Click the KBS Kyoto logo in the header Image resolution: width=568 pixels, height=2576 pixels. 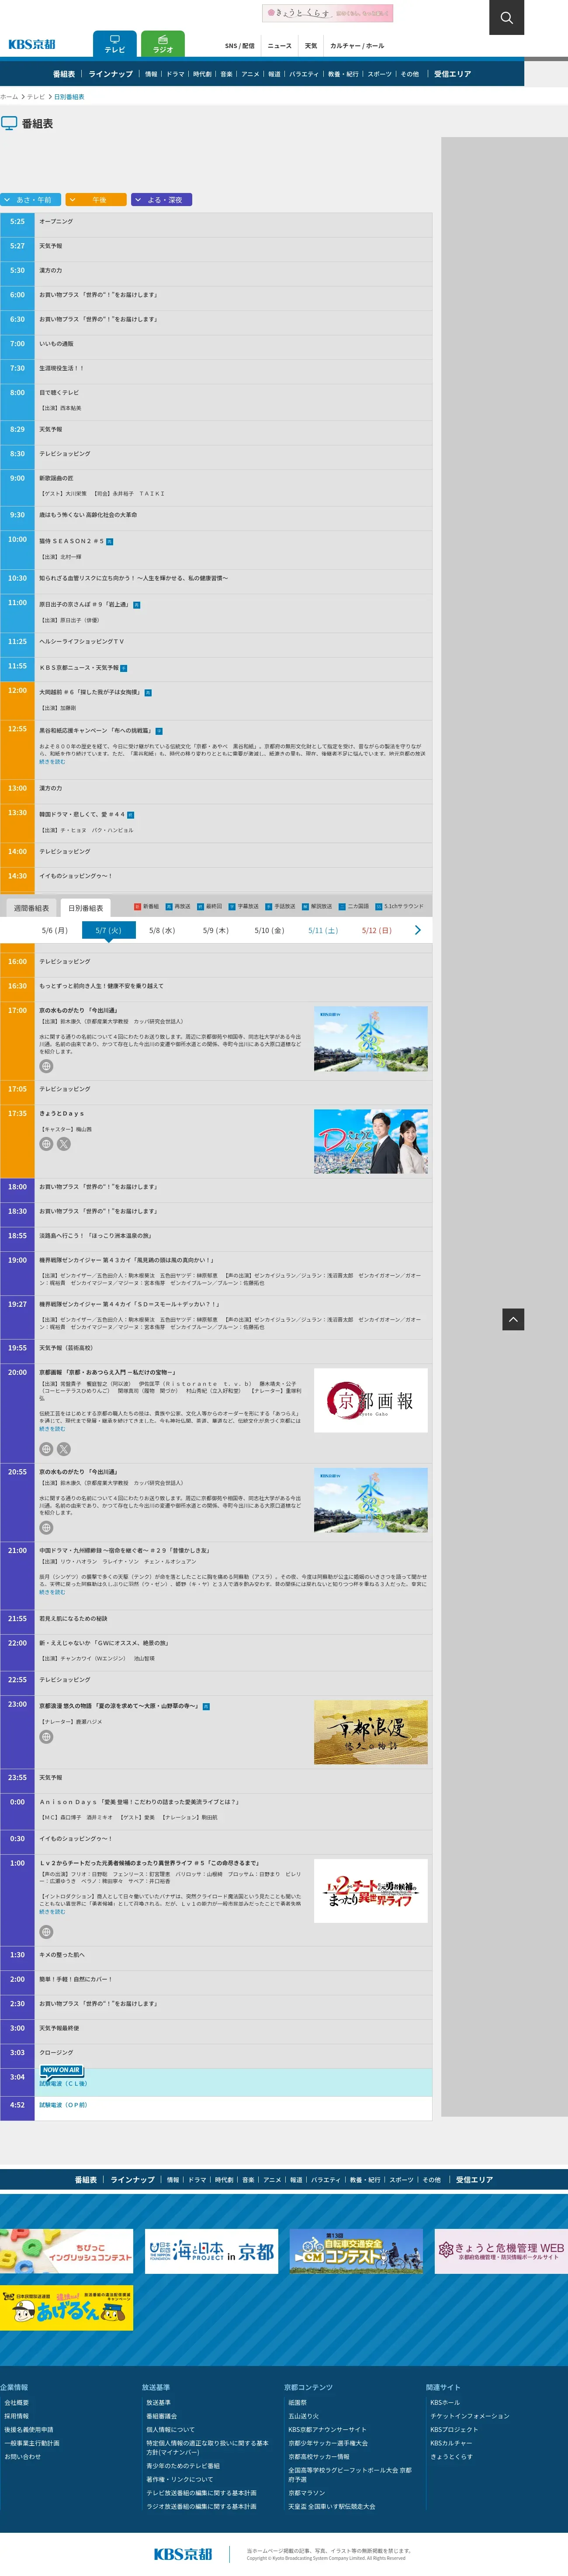(x=32, y=45)
